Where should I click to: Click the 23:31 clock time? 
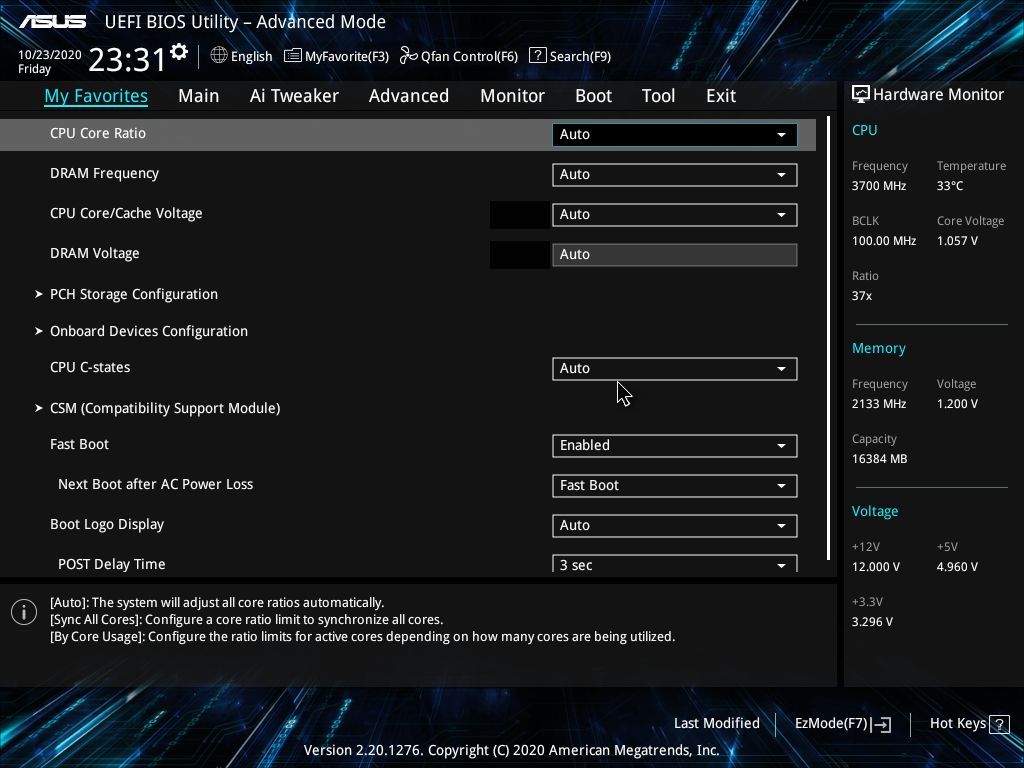coord(127,59)
